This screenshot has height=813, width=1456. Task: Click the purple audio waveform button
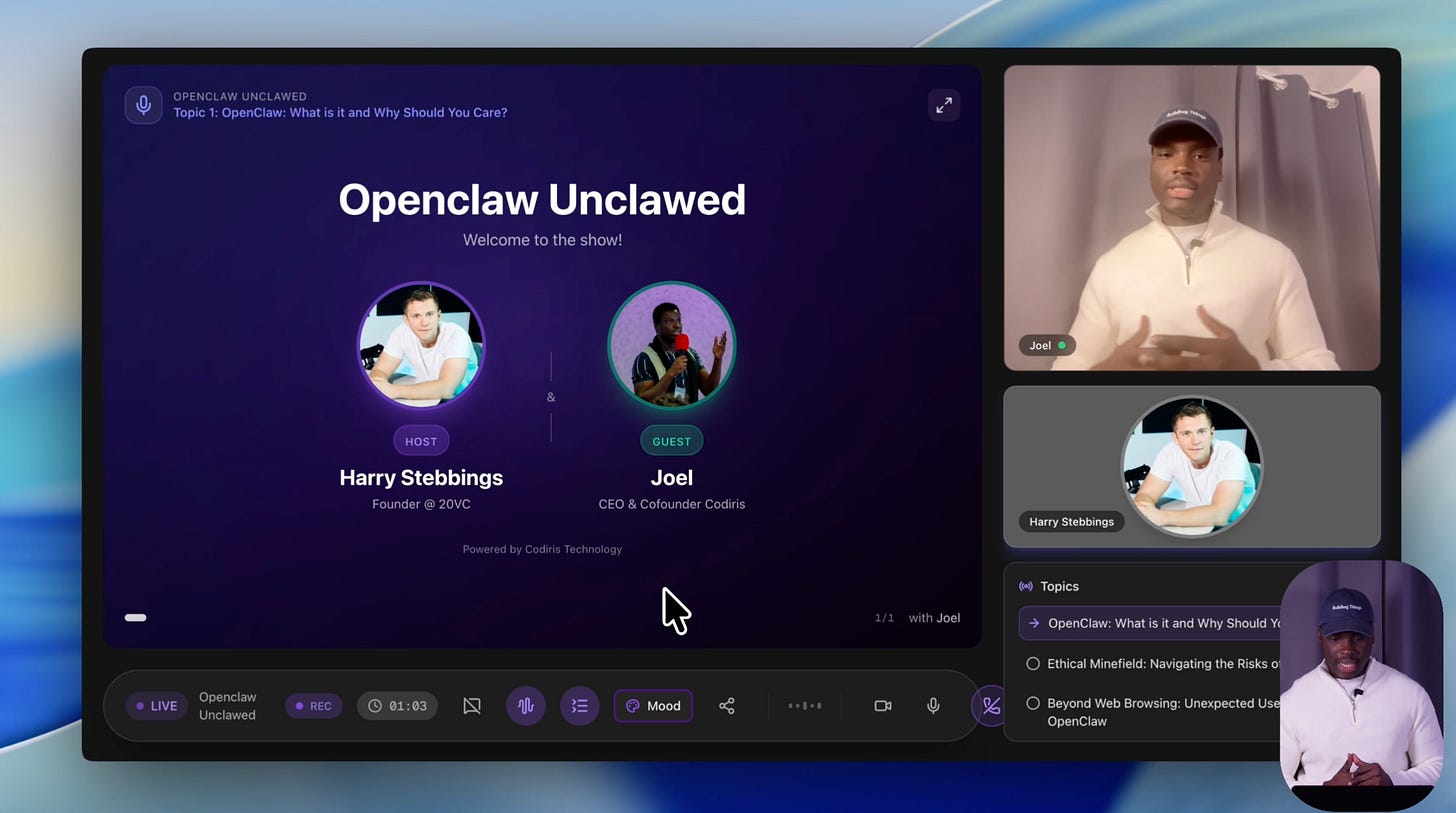coord(526,706)
